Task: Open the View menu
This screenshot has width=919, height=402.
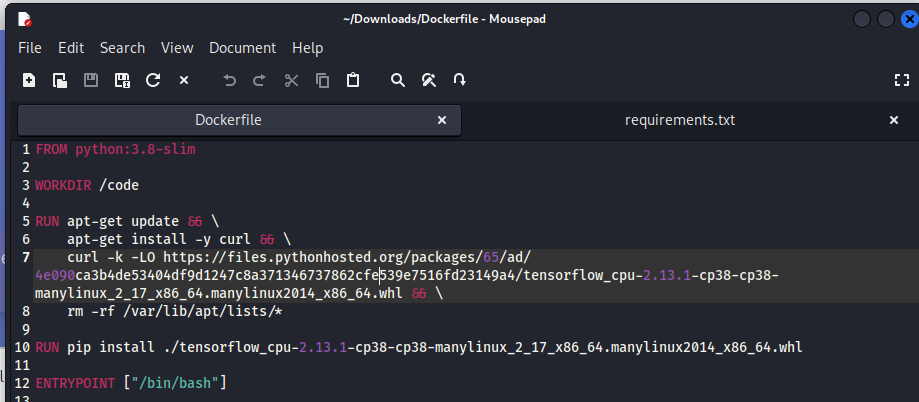Action: pos(177,48)
